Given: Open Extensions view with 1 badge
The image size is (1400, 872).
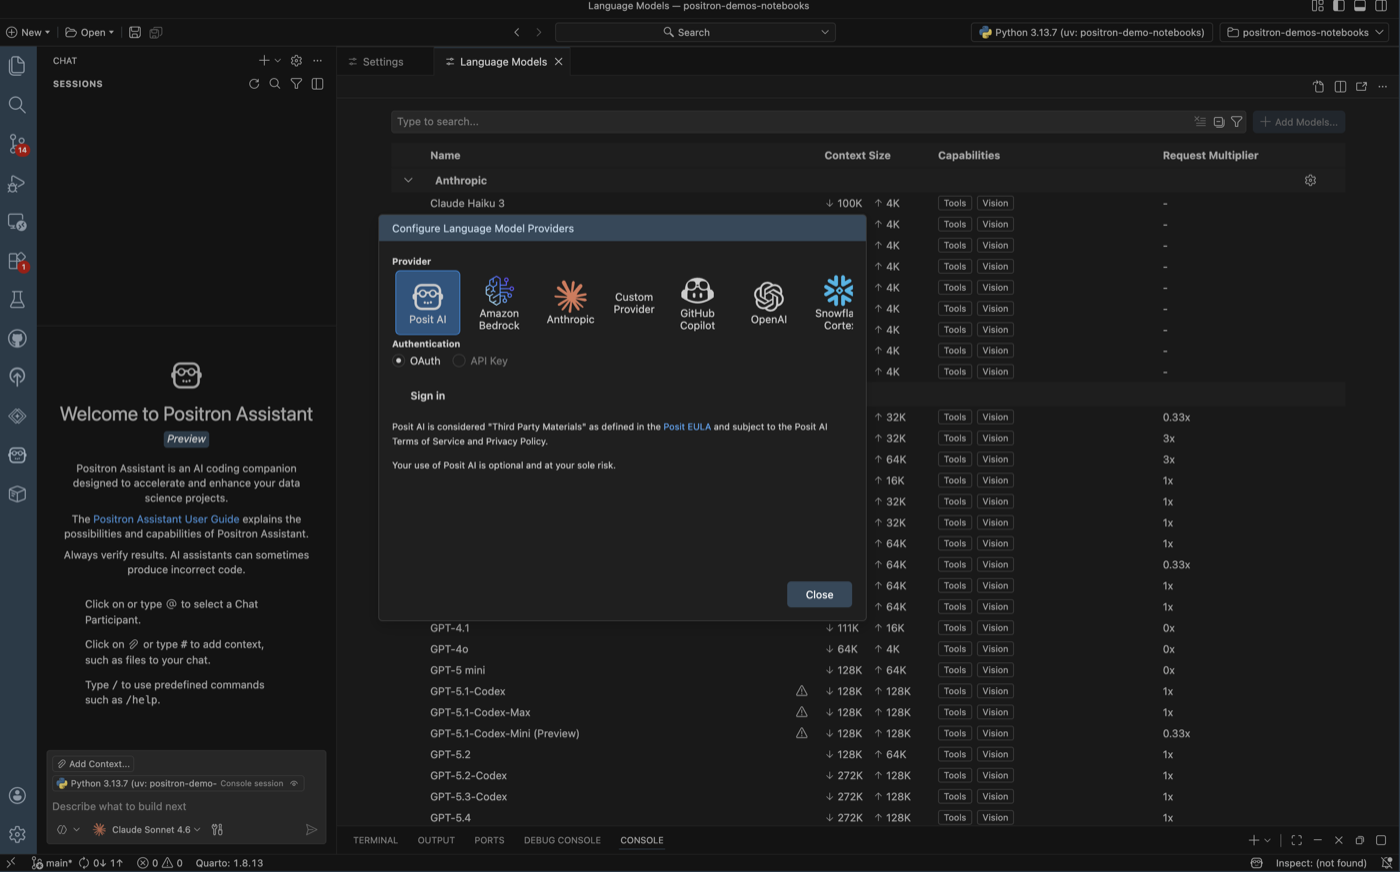Looking at the screenshot, I should point(17,261).
